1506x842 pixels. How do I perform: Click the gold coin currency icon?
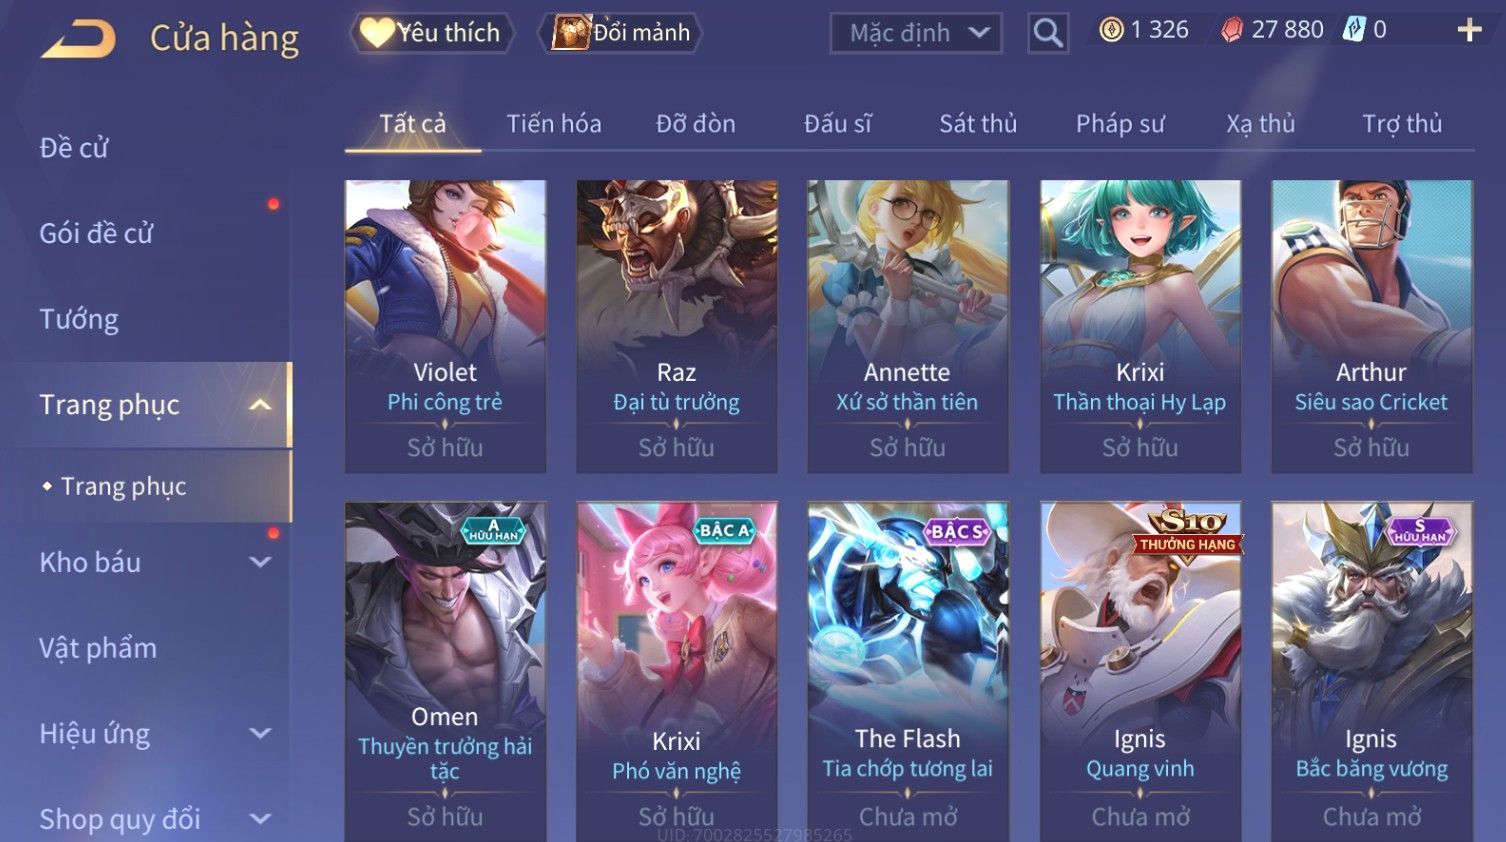1111,30
